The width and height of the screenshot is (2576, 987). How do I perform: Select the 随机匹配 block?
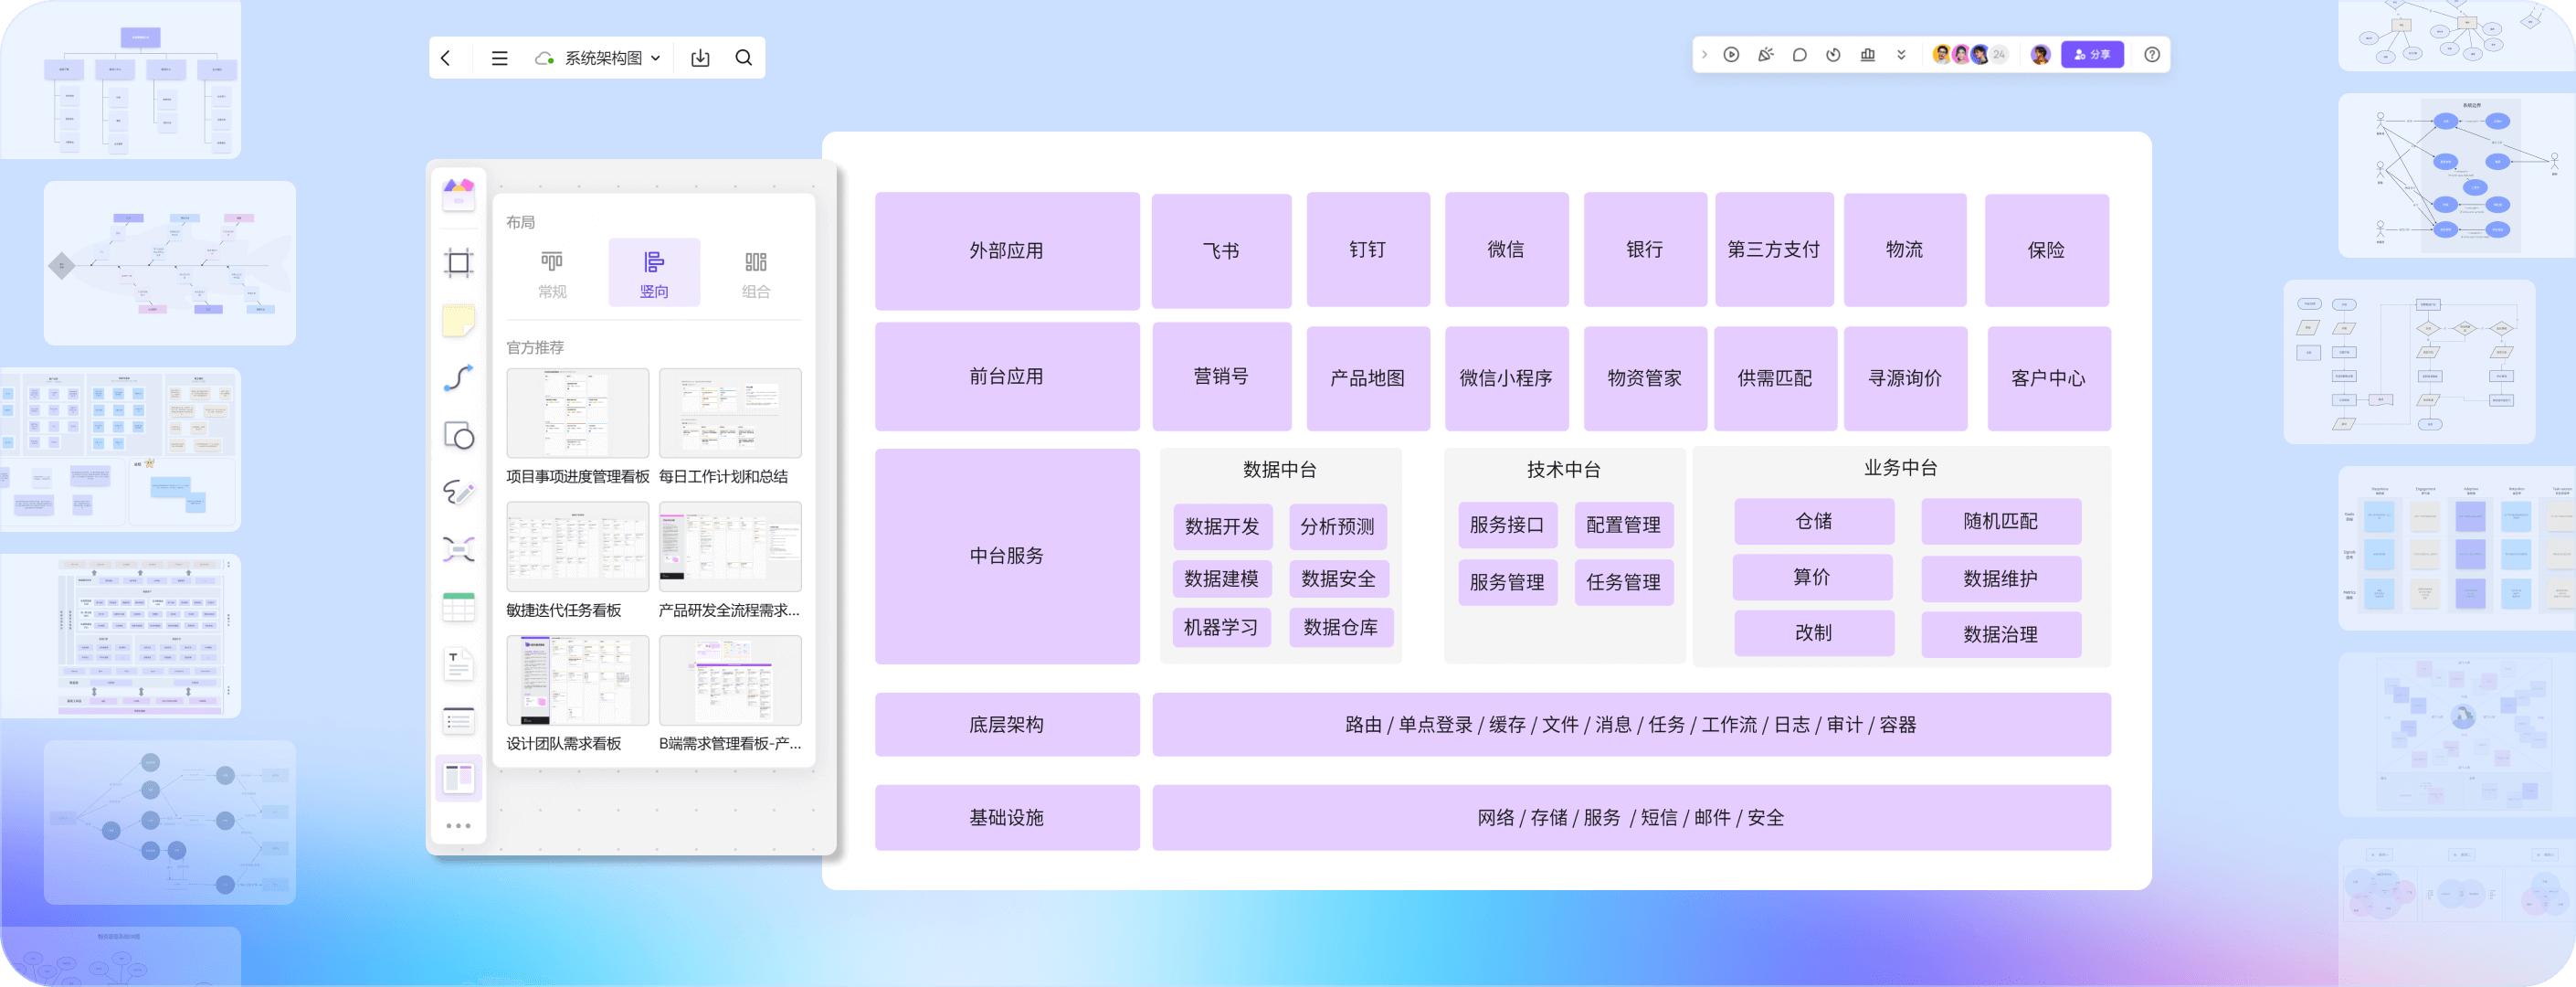[2001, 521]
